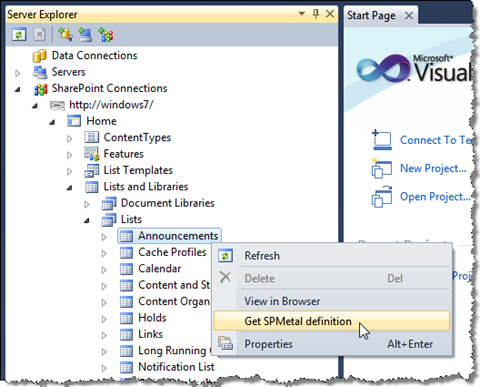Collapse the Lists node

[87, 221]
